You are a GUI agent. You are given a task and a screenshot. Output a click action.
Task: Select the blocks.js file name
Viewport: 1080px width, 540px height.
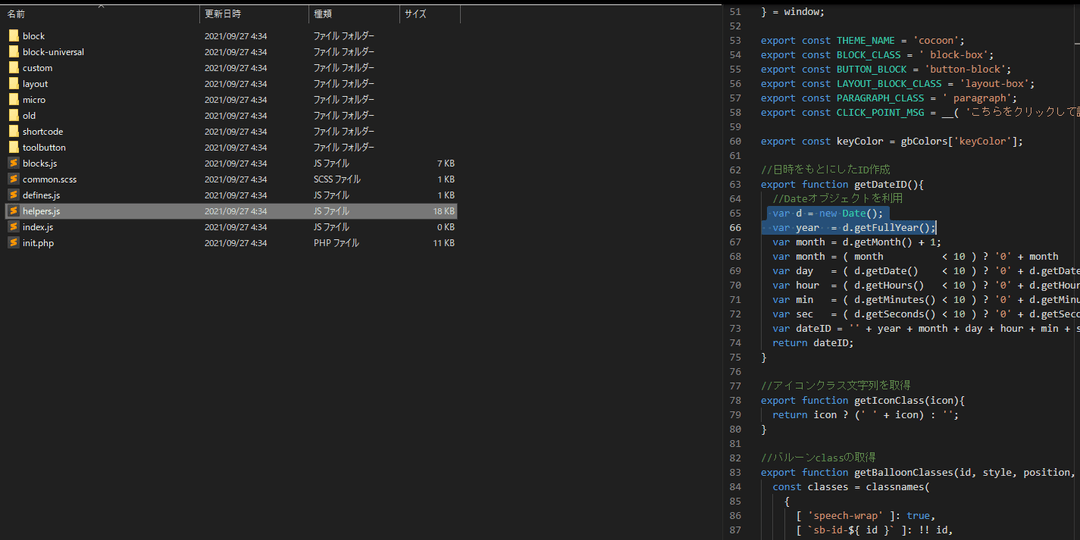(40, 163)
